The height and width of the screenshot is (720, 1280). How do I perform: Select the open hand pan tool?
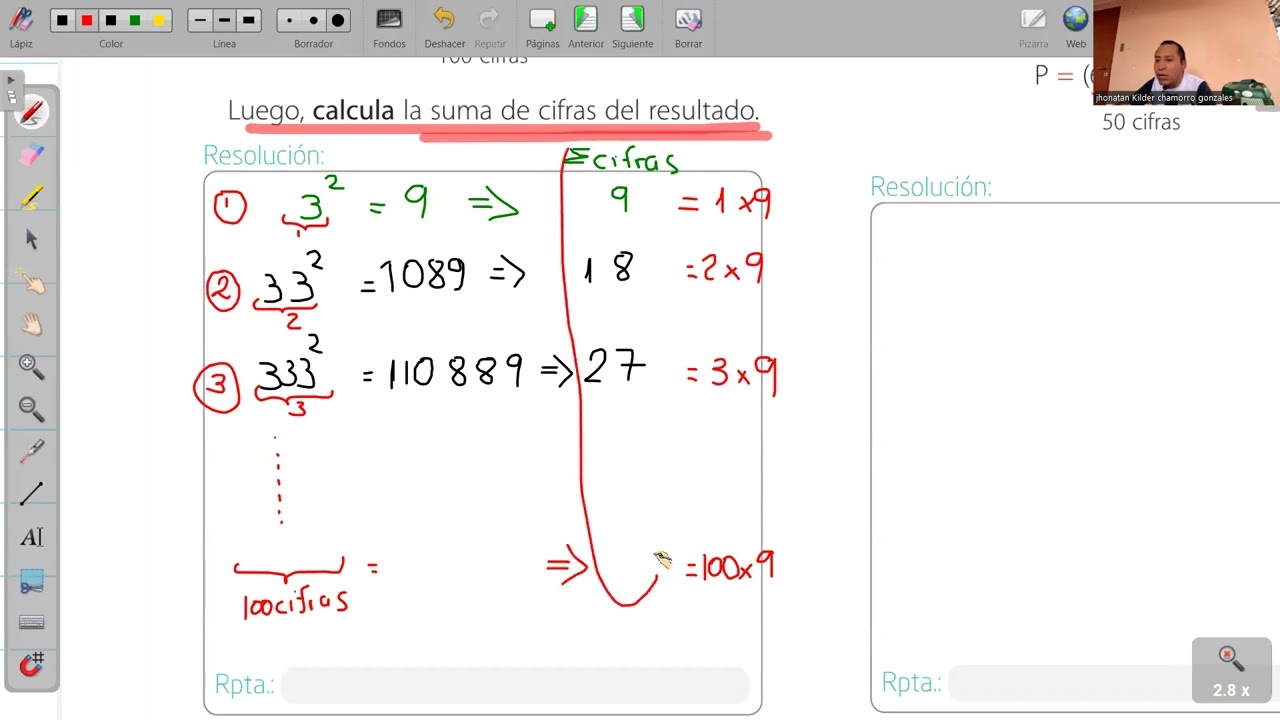(x=32, y=324)
